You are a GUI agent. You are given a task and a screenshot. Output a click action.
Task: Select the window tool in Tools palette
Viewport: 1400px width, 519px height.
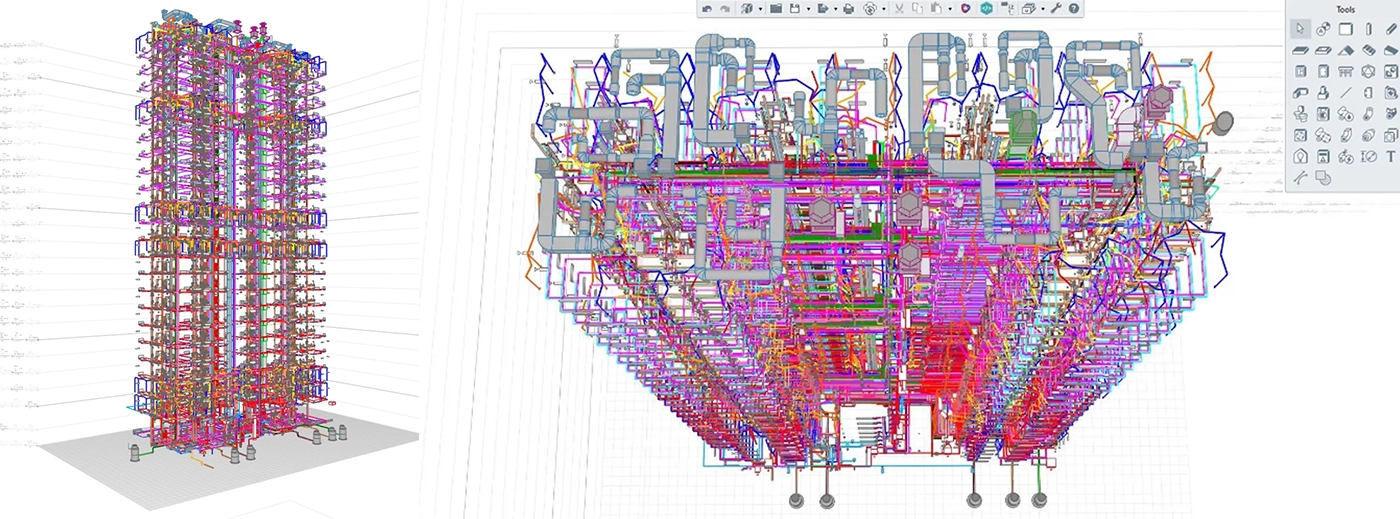(x=1299, y=71)
